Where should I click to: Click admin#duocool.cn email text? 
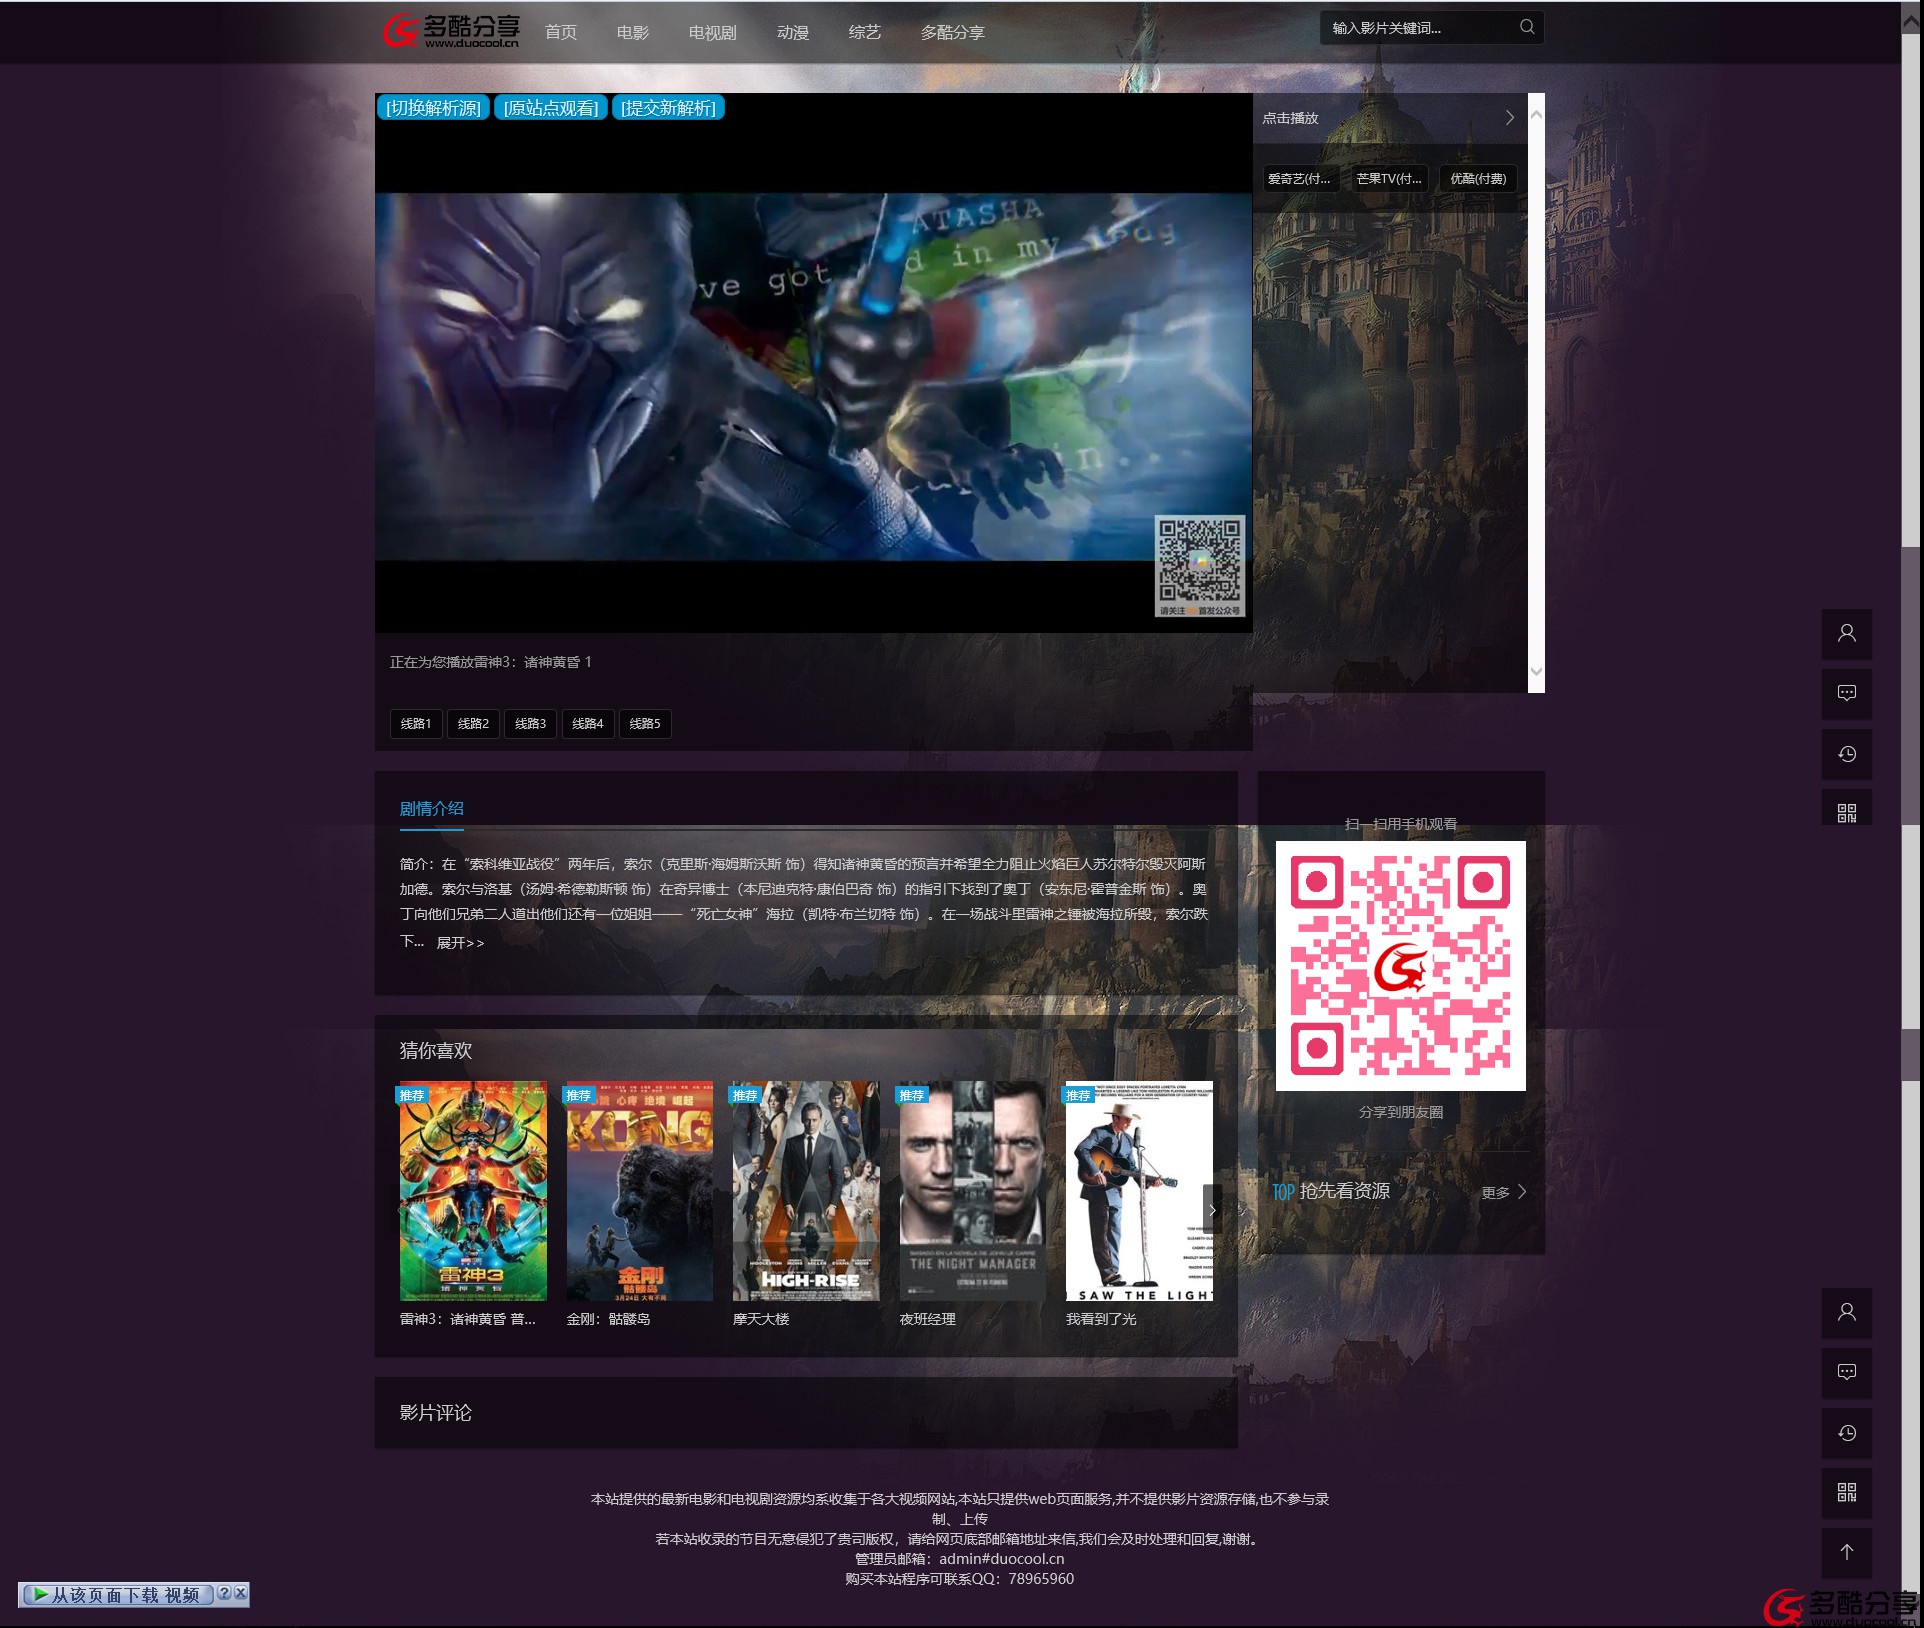point(1001,1558)
